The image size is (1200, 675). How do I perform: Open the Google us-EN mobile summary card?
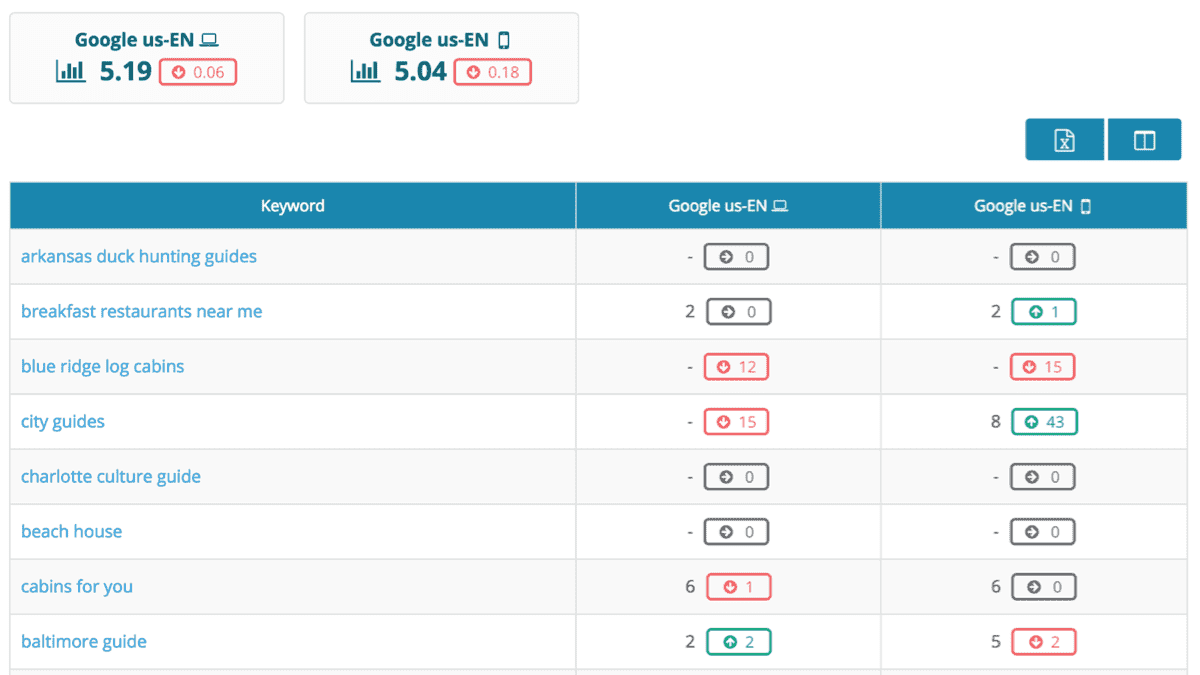tap(441, 58)
